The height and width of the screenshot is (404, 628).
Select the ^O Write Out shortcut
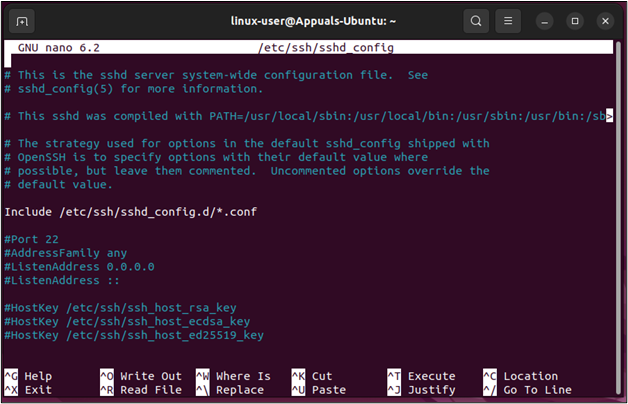(141, 376)
